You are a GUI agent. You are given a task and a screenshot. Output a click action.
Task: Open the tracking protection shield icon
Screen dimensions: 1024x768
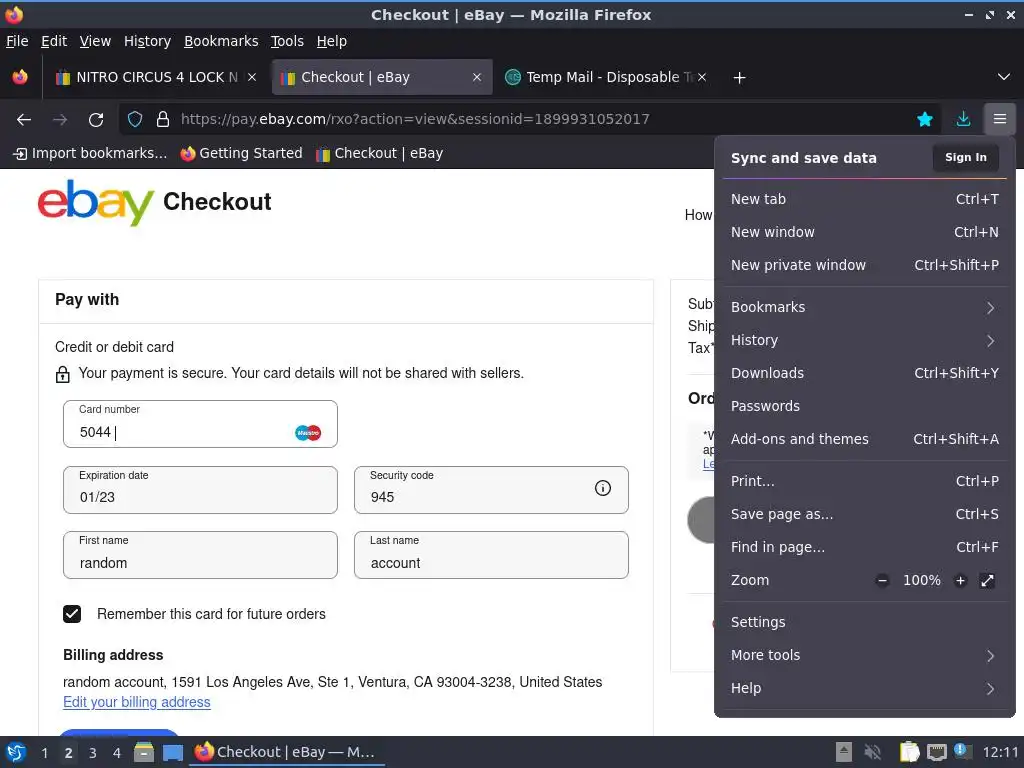(x=135, y=120)
